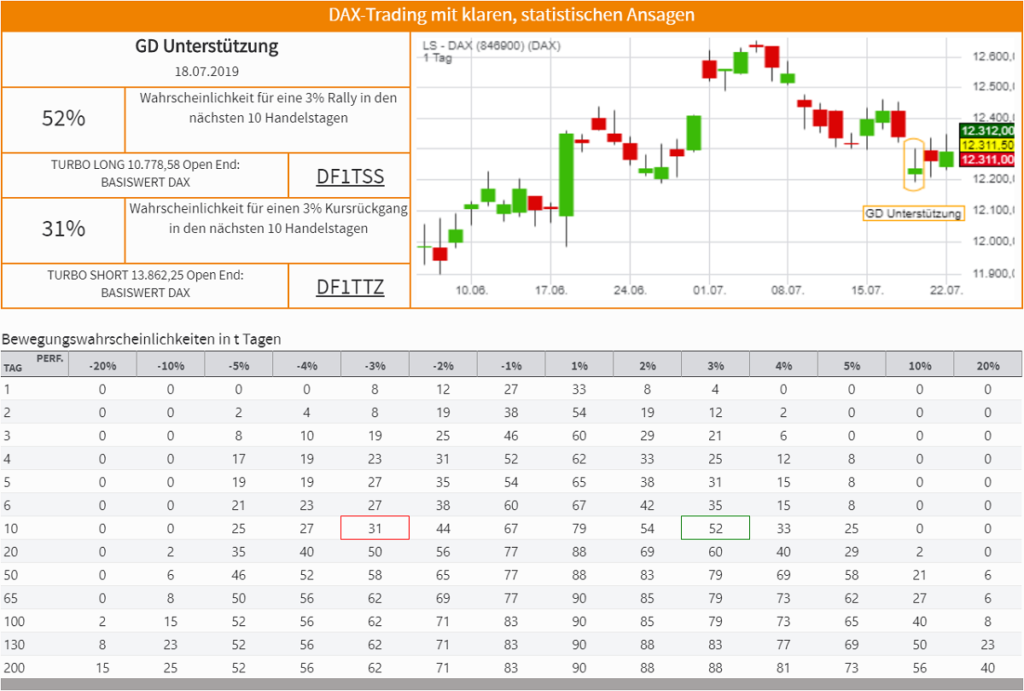Viewport: 1024px width, 691px height.
Task: Click the 2 cell in row 20, -10% column
Action: [170, 552]
